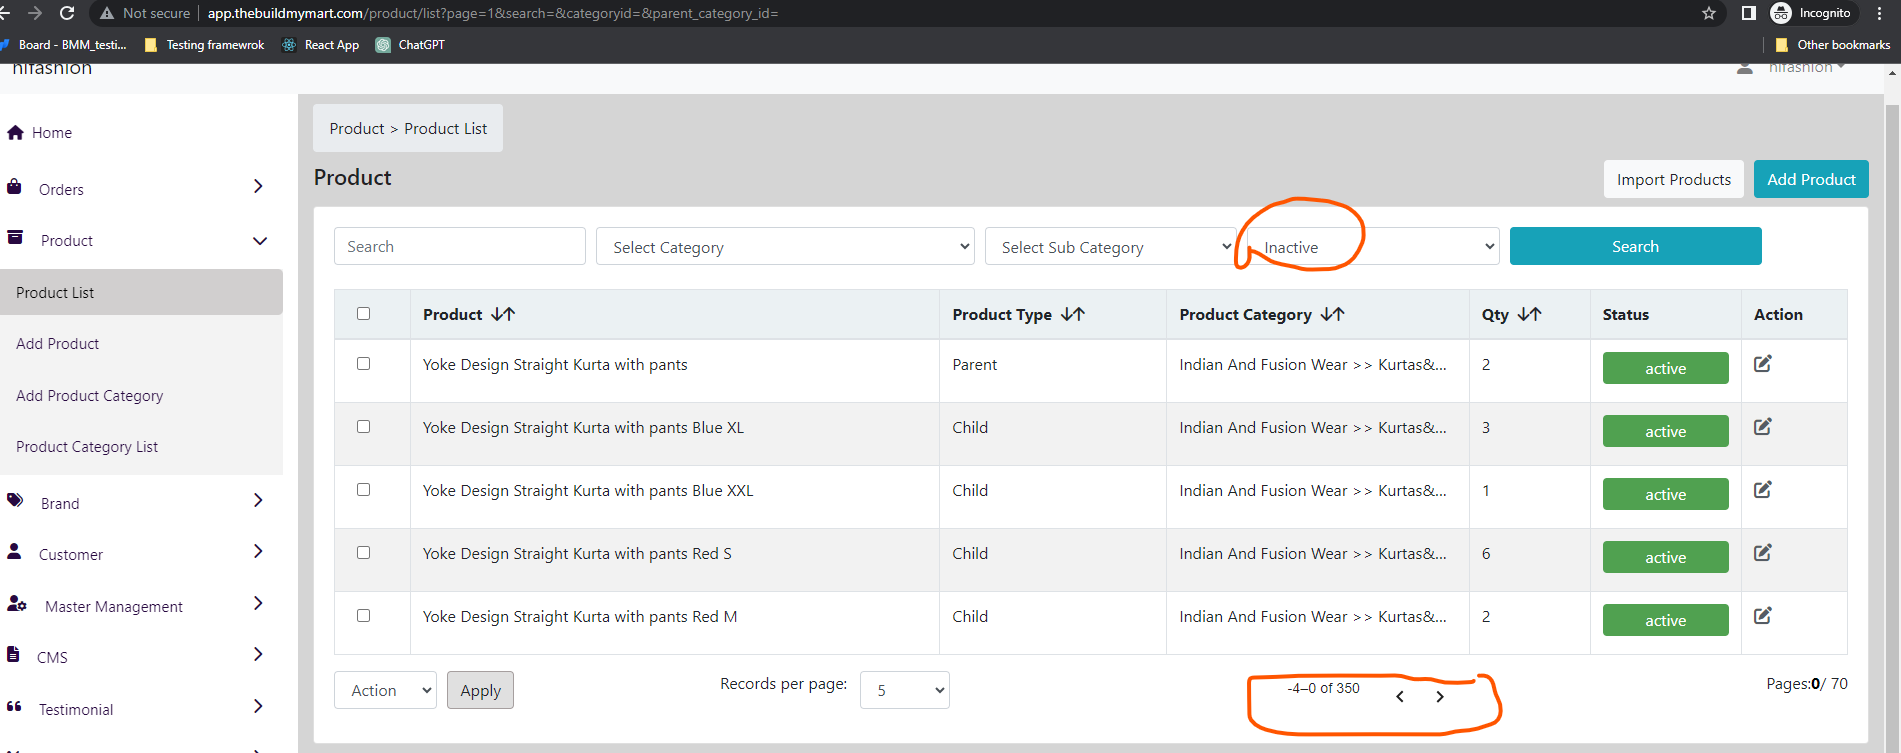Click edit icon for Kurta Blue XL row

coord(1763,427)
